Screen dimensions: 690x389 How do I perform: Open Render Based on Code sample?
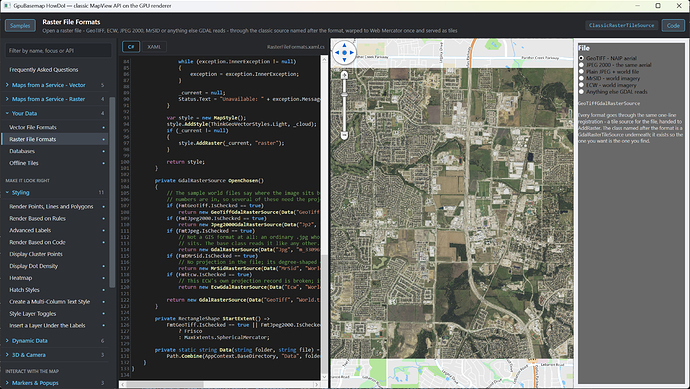55,242
